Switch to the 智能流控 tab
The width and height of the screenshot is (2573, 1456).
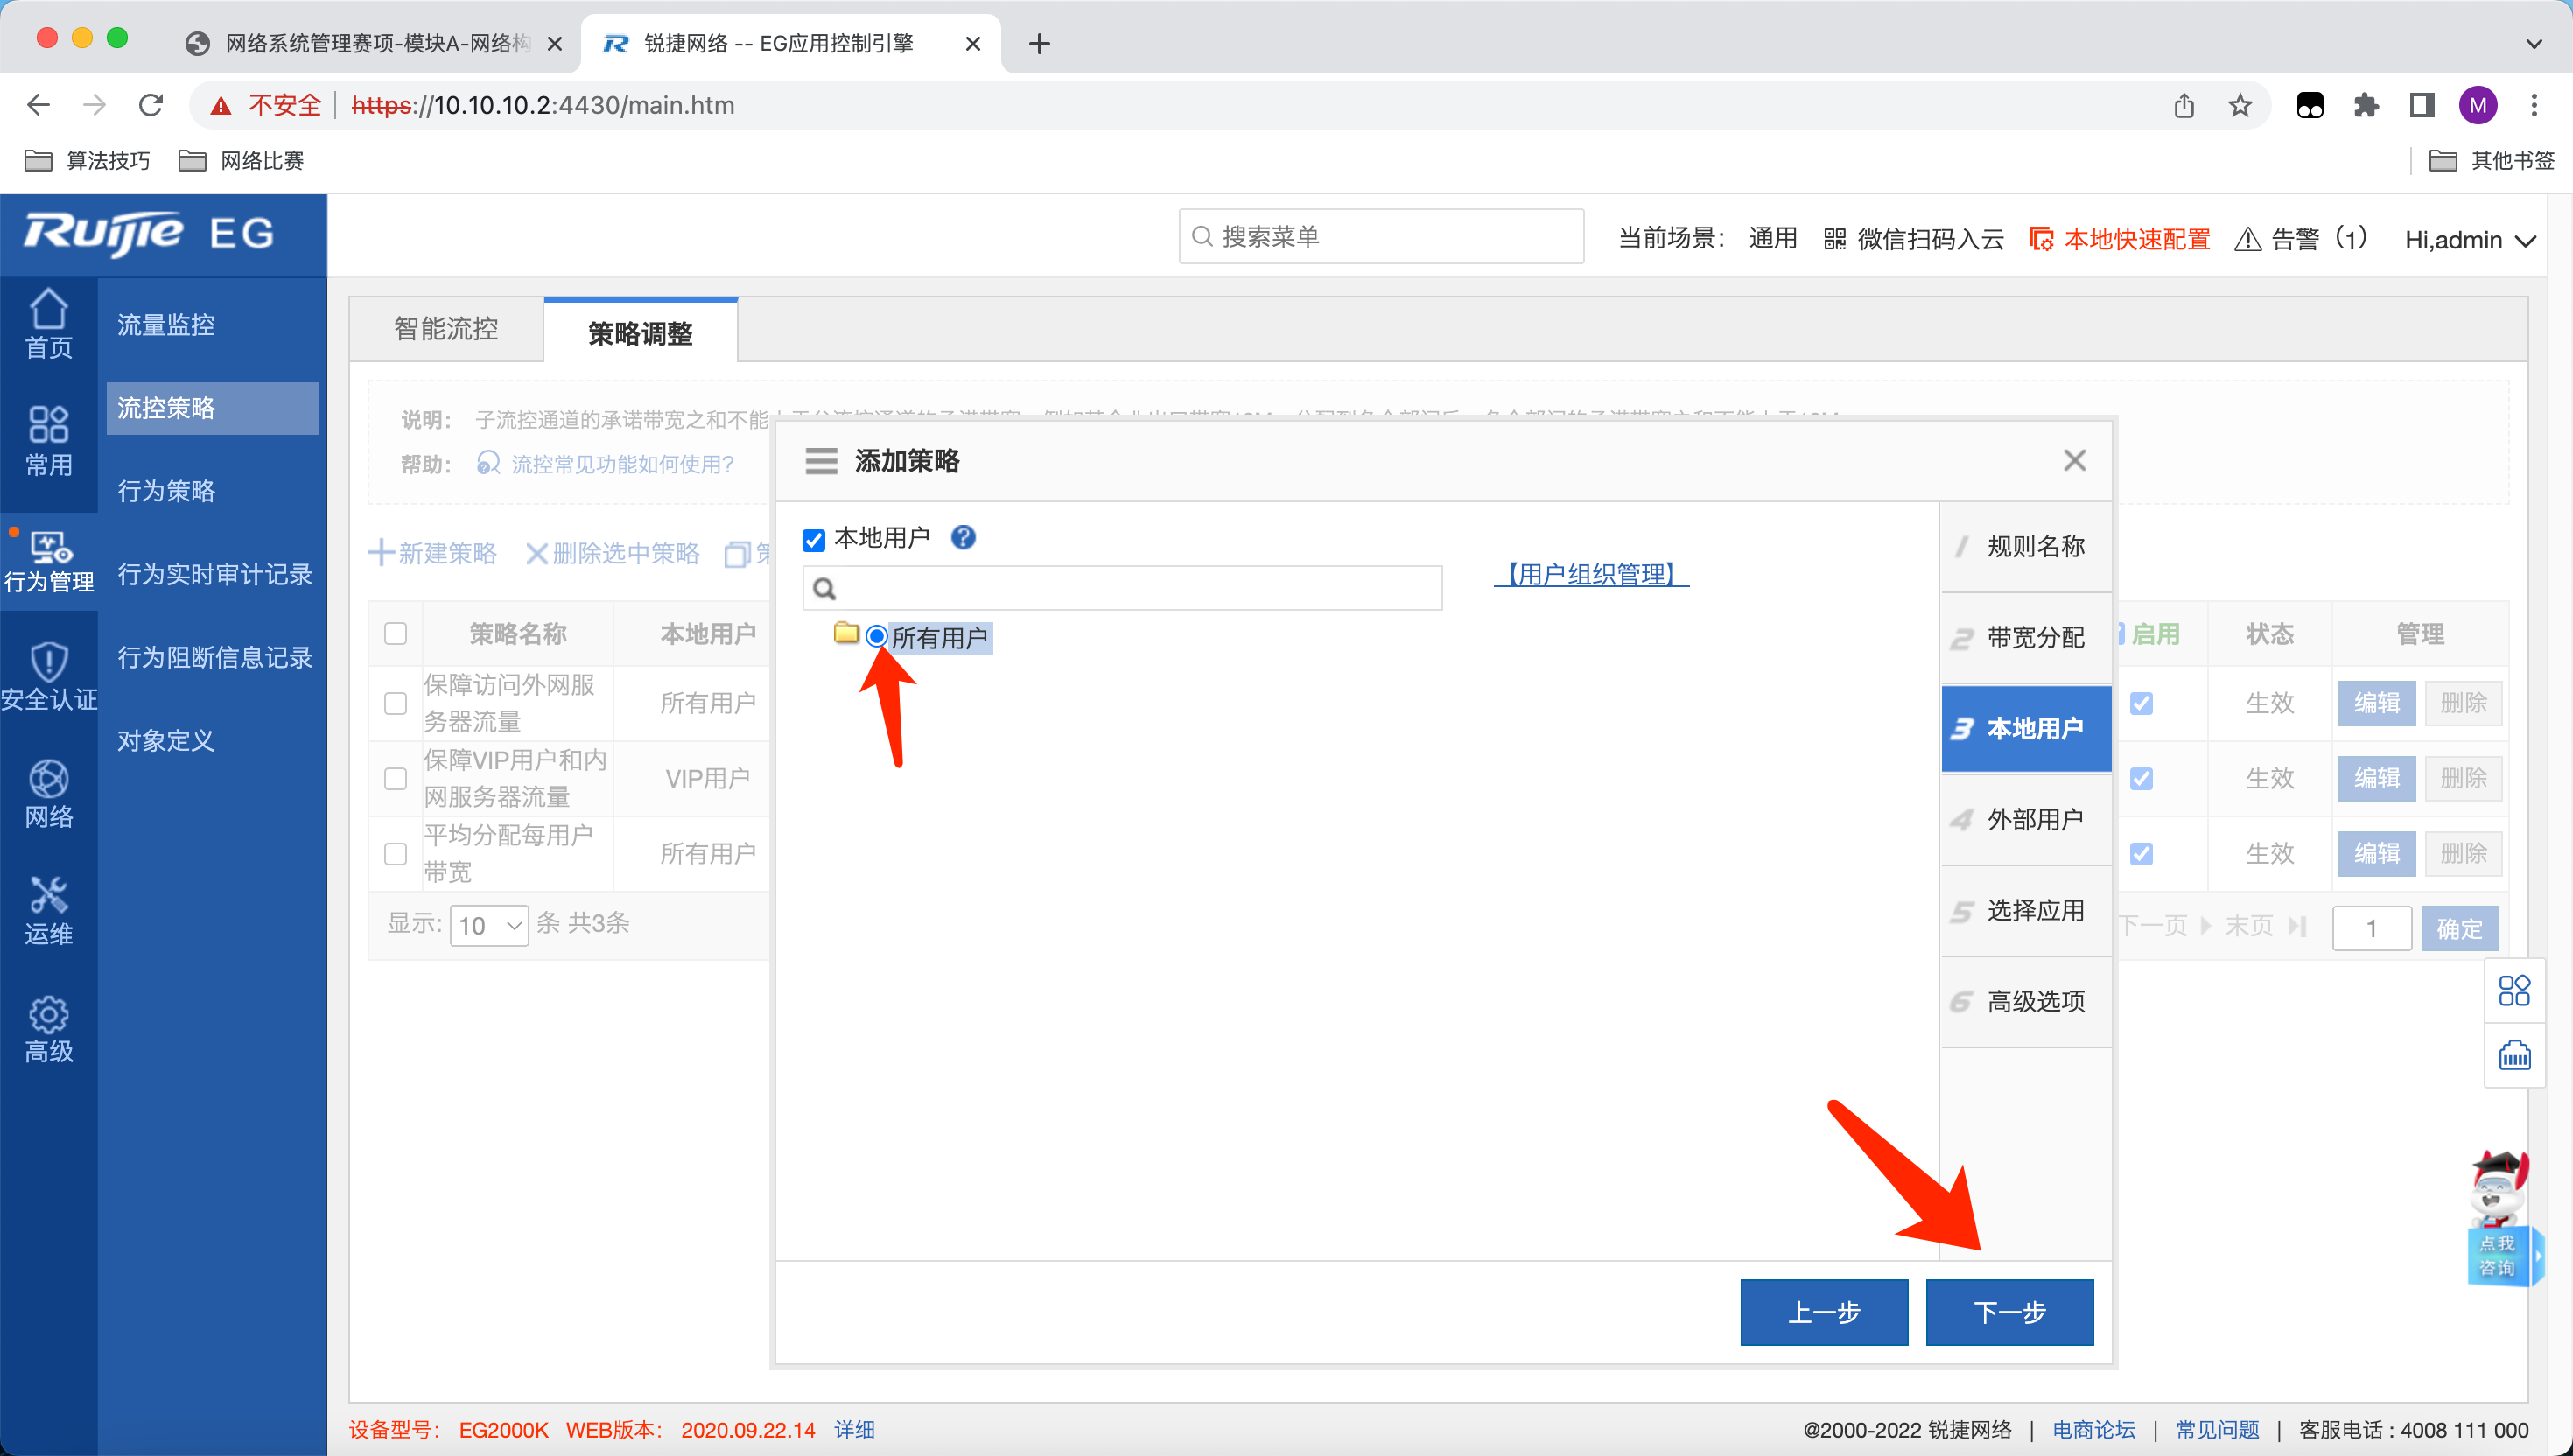(x=446, y=329)
